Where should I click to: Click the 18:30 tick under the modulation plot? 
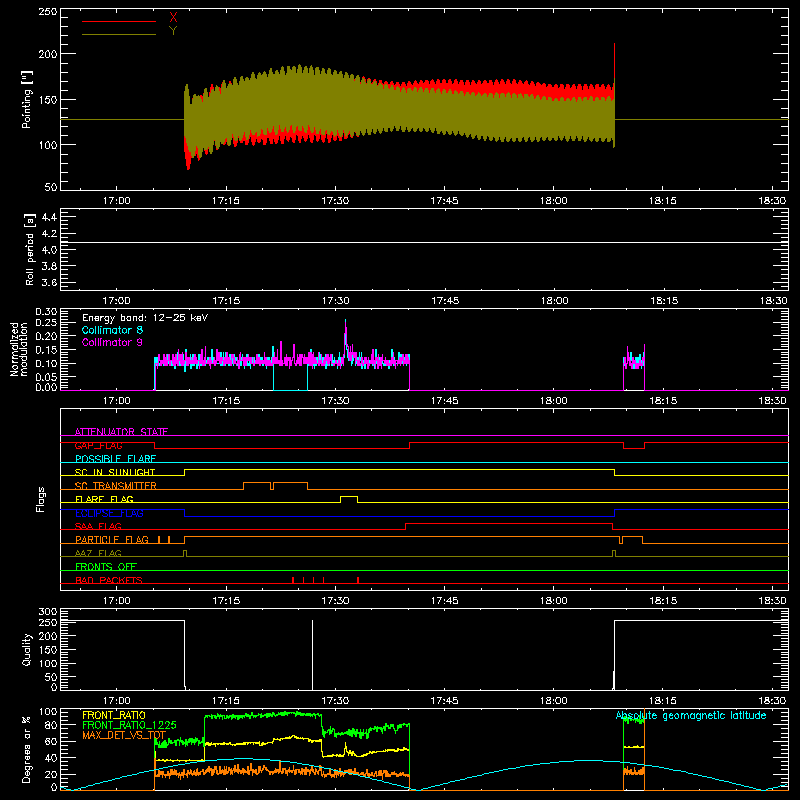pyautogui.click(x=772, y=401)
